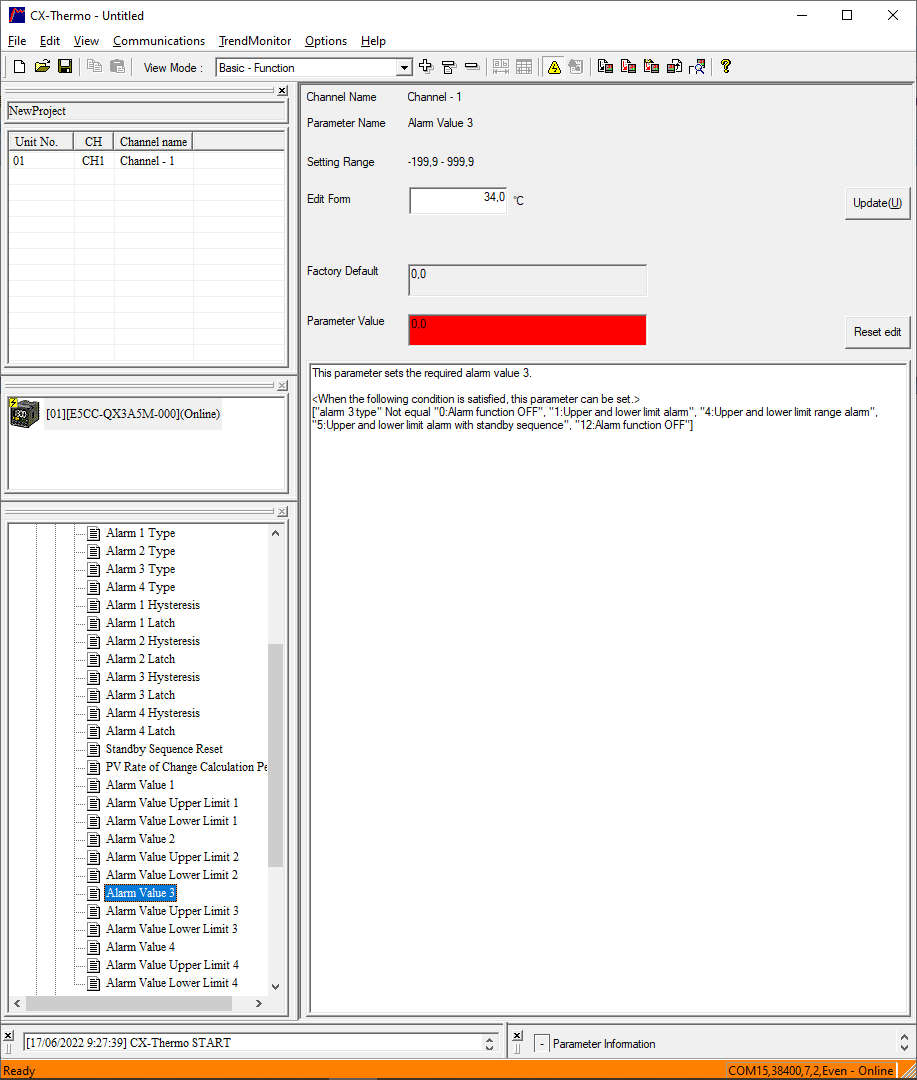Click the Unit No. column header
The height and width of the screenshot is (1080, 917).
point(41,142)
